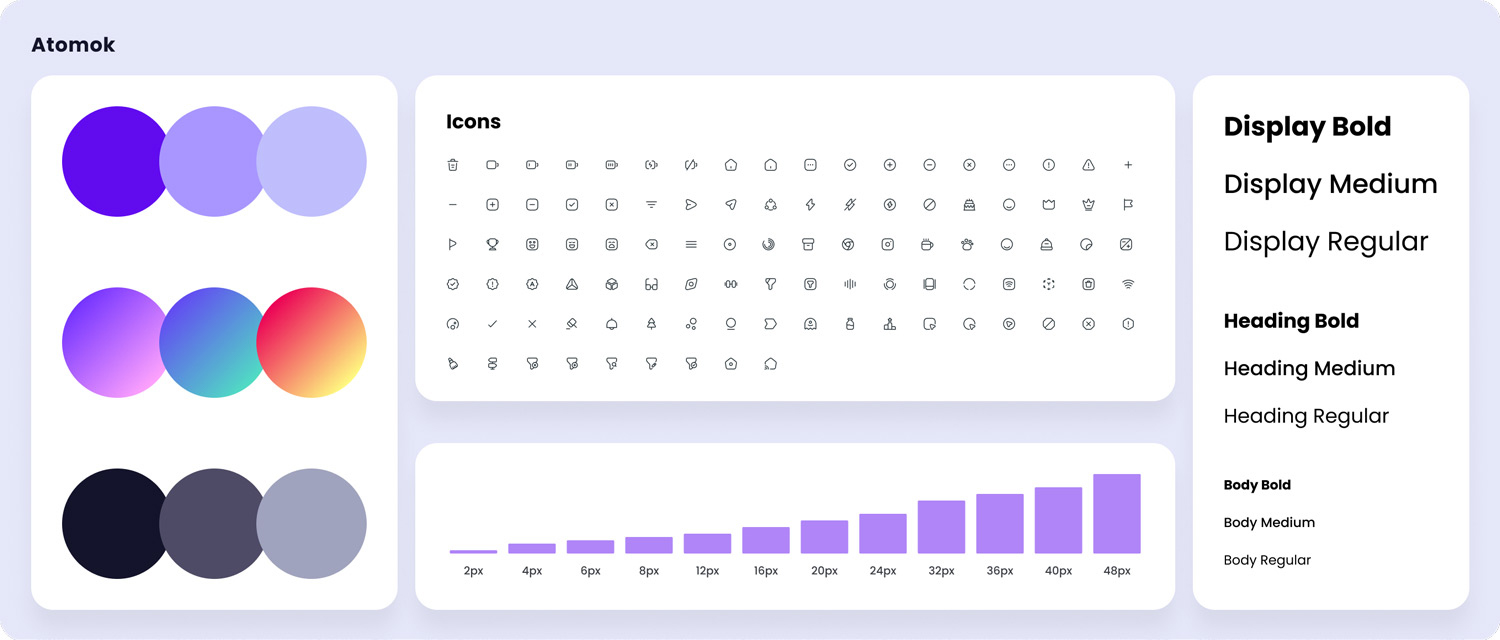Select the coffee mug icon
Image resolution: width=1500 pixels, height=640 pixels.
click(929, 244)
